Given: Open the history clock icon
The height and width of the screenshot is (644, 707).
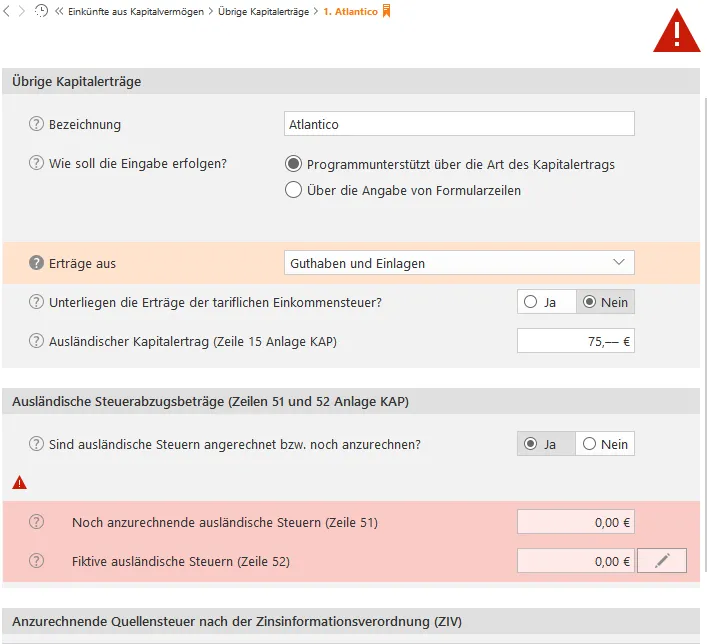Looking at the screenshot, I should pos(41,11).
